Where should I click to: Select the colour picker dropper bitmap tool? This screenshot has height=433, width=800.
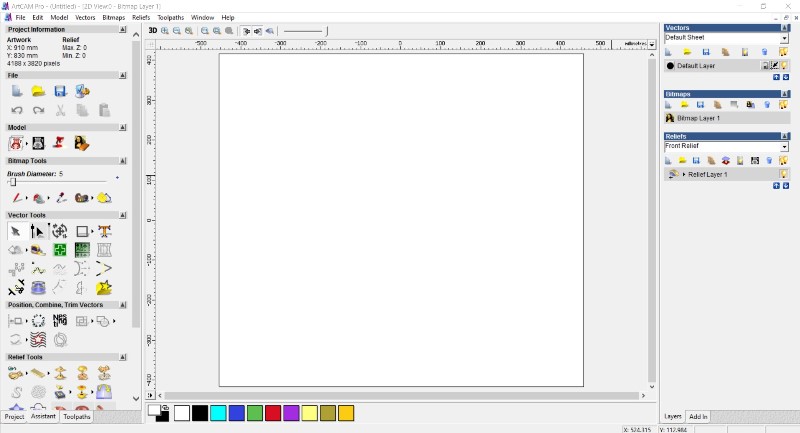pos(61,198)
